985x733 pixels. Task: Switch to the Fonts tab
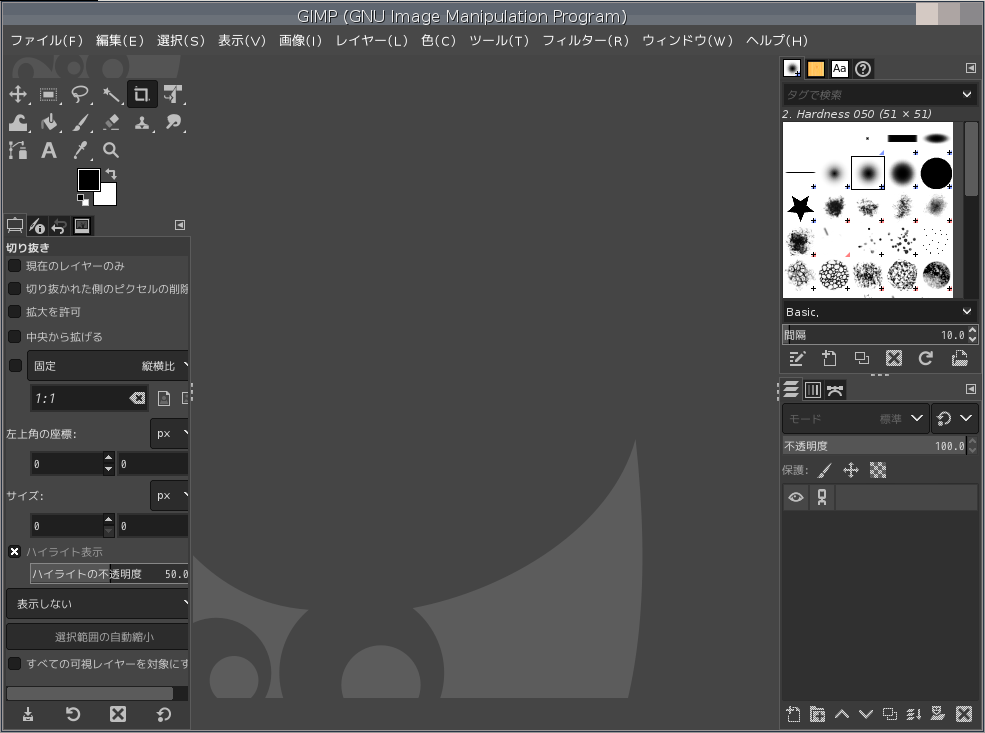click(839, 68)
